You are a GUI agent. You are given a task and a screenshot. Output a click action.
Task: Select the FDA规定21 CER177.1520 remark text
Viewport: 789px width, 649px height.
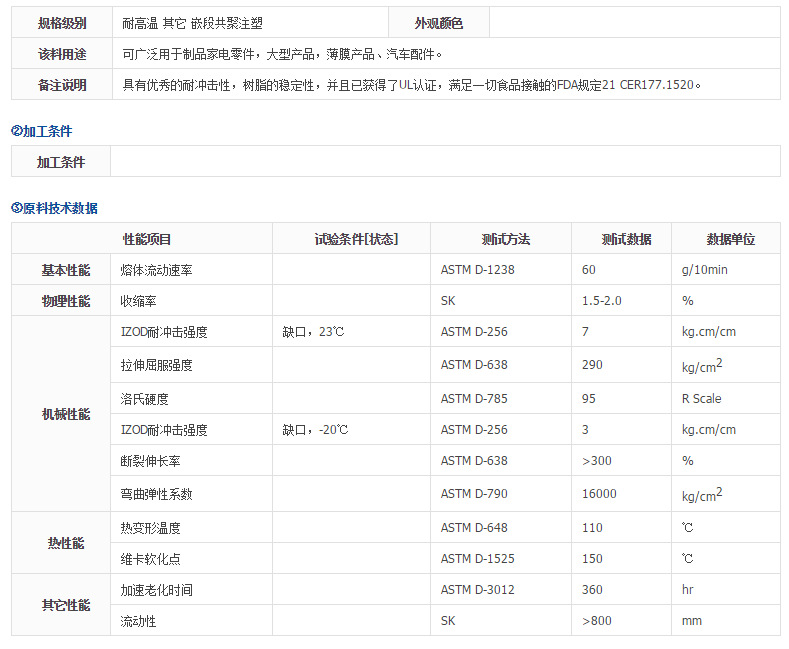point(625,85)
